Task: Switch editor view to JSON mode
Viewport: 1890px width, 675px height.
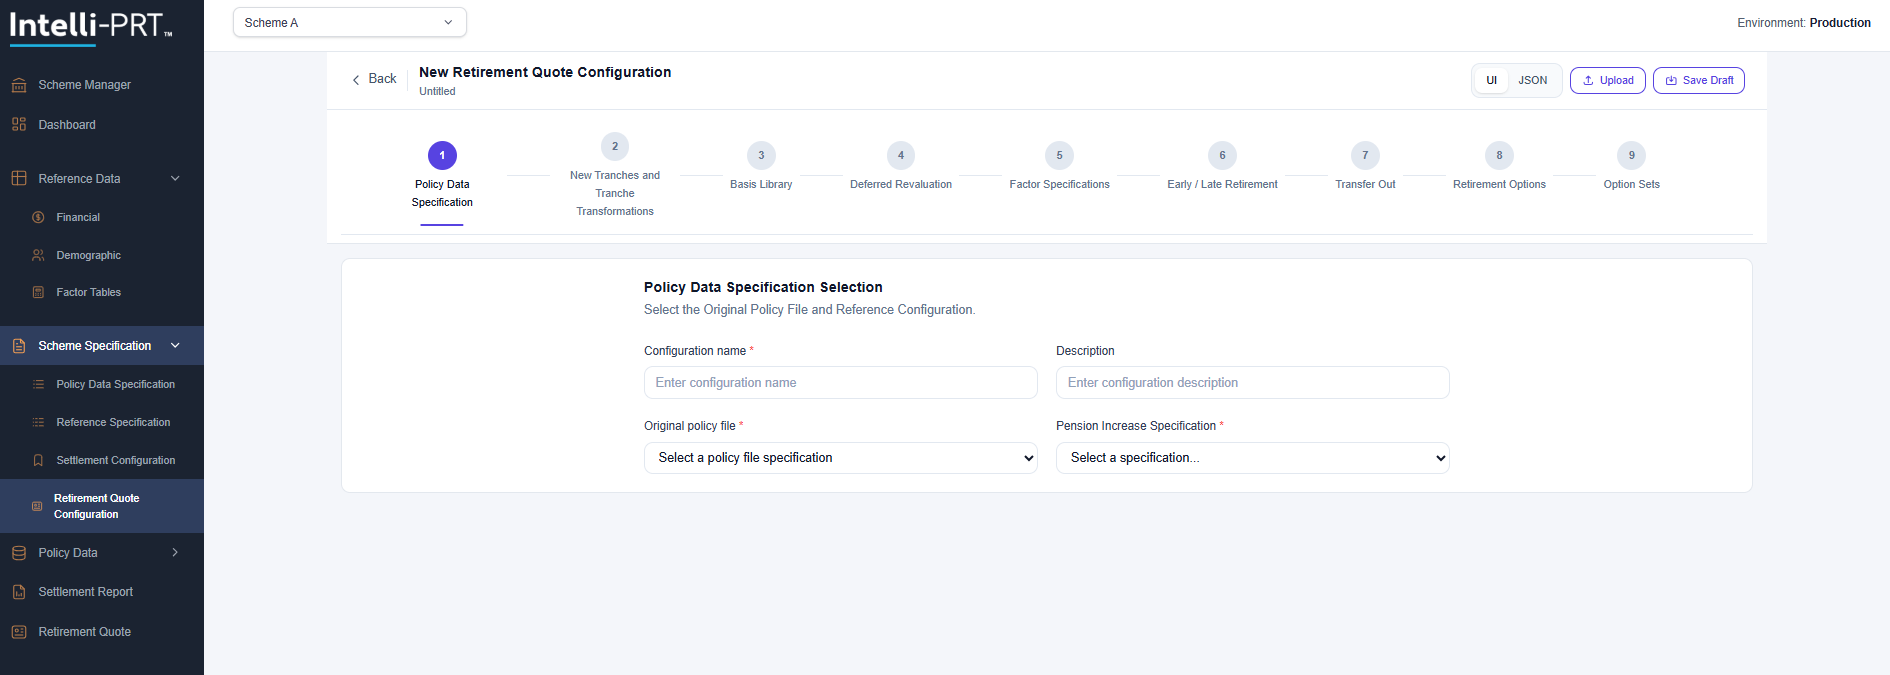Action: pos(1532,80)
